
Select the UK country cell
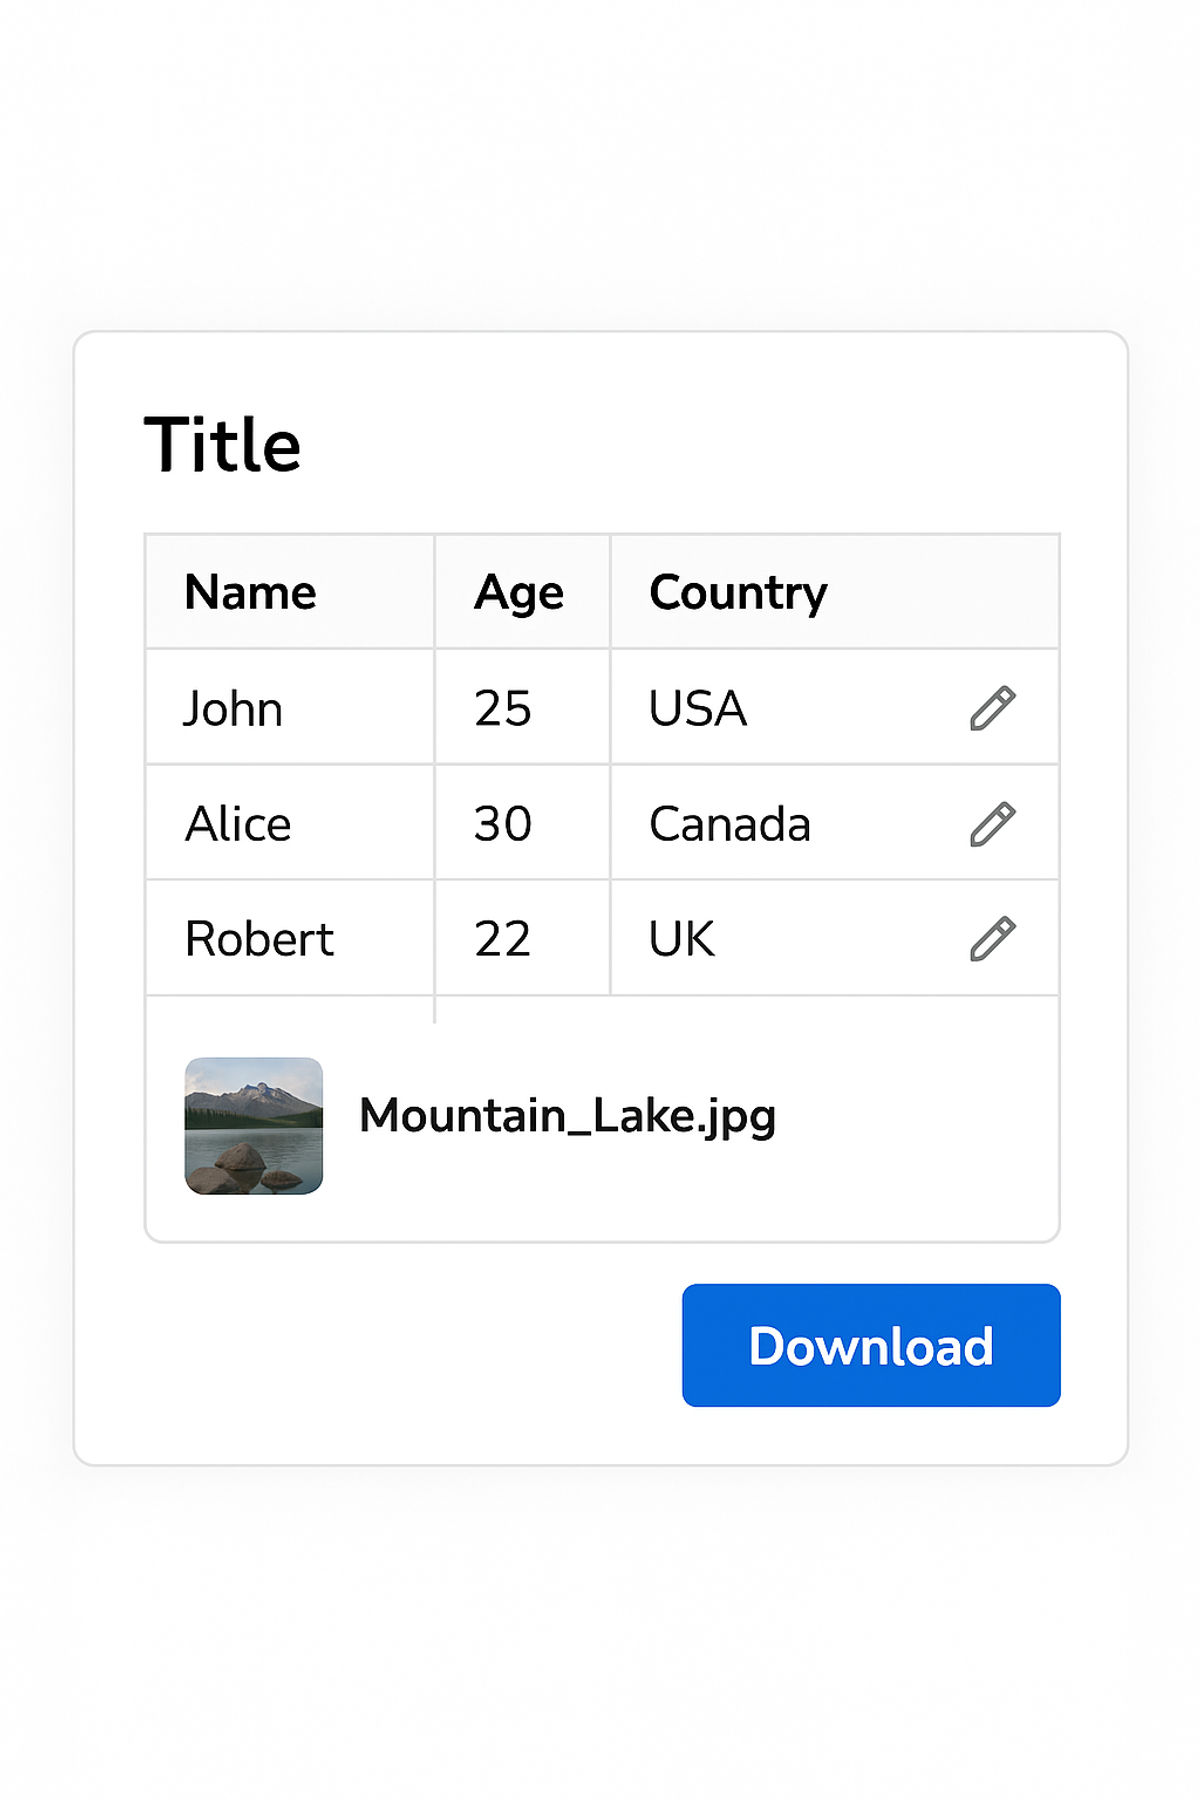tap(682, 939)
